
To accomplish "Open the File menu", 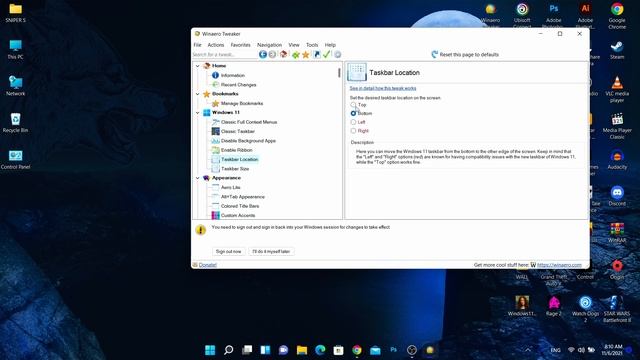I will 198,45.
